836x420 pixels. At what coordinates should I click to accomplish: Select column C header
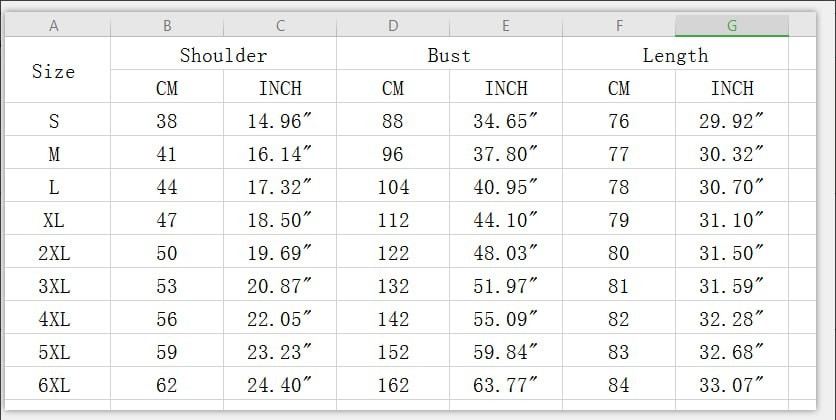tap(280, 26)
